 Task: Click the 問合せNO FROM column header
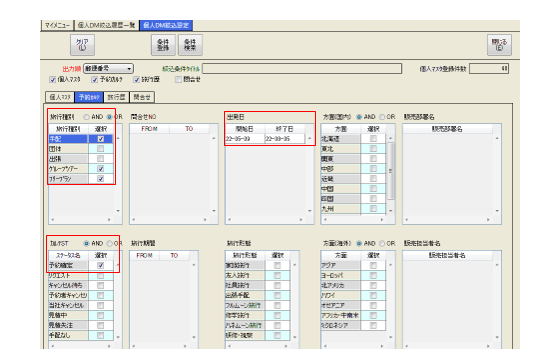[149, 129]
